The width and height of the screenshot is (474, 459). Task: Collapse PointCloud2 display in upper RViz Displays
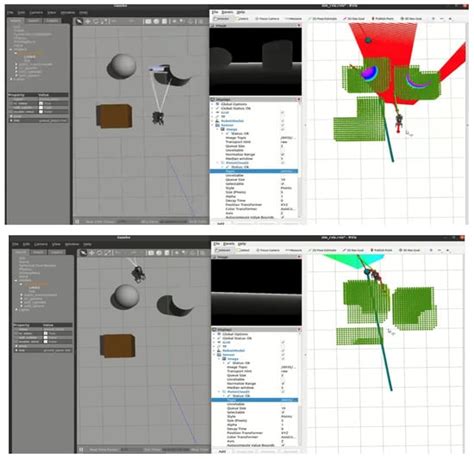pos(217,163)
